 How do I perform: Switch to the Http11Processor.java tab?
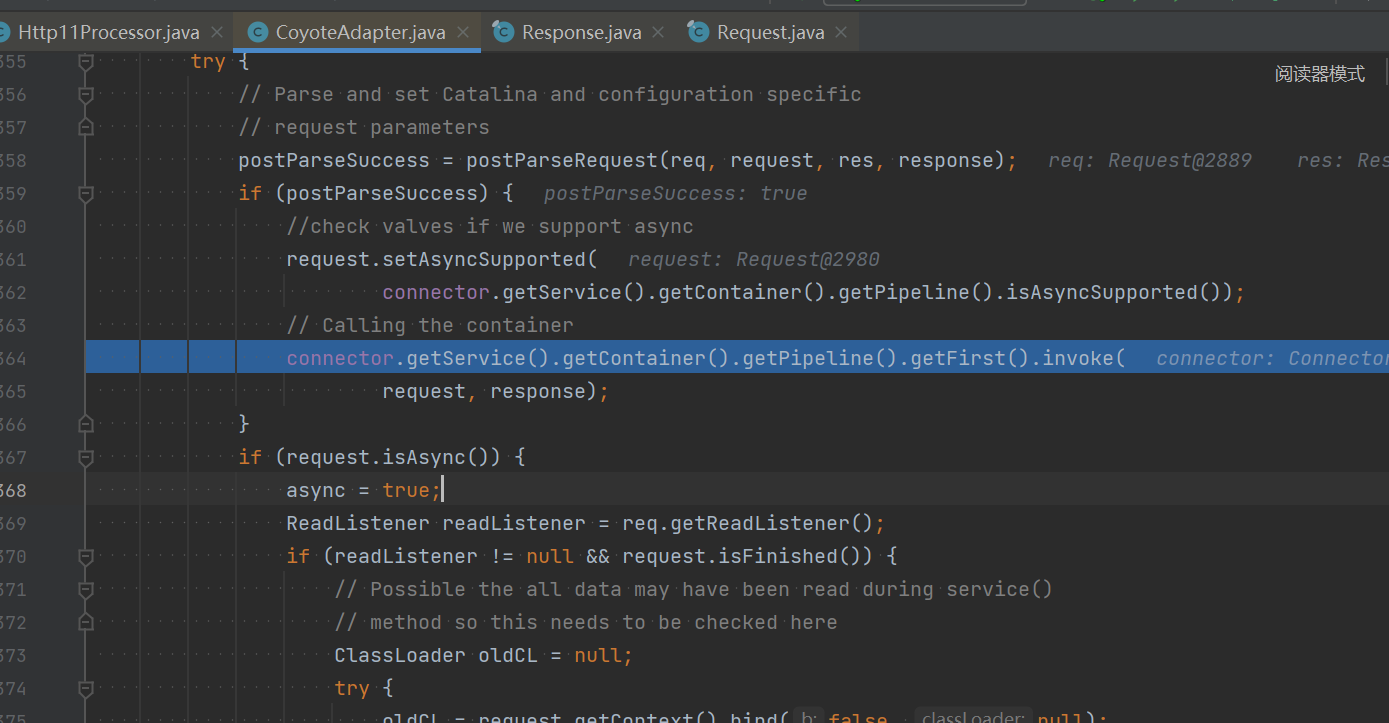[108, 33]
